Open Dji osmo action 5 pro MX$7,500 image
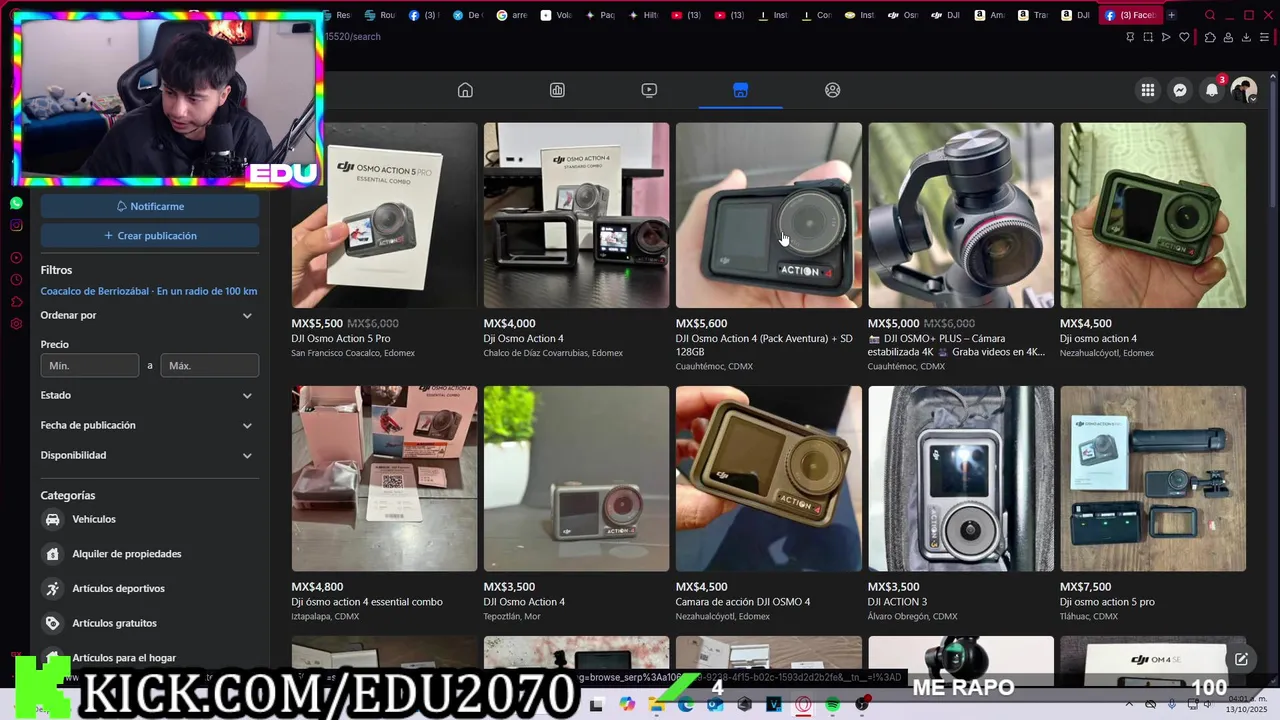 [1153, 479]
